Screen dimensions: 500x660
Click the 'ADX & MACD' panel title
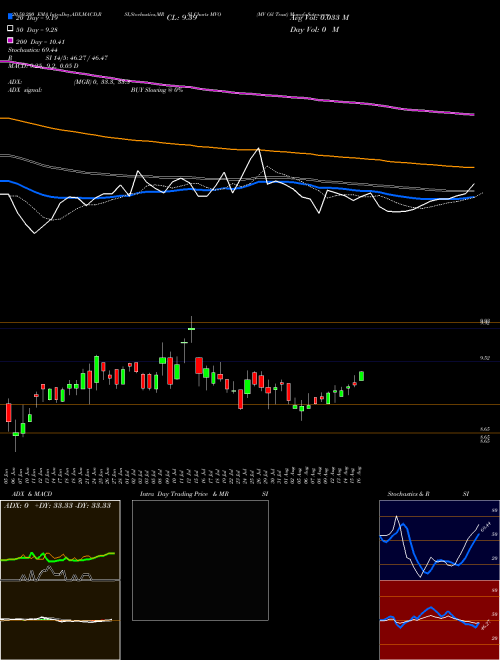[32, 494]
